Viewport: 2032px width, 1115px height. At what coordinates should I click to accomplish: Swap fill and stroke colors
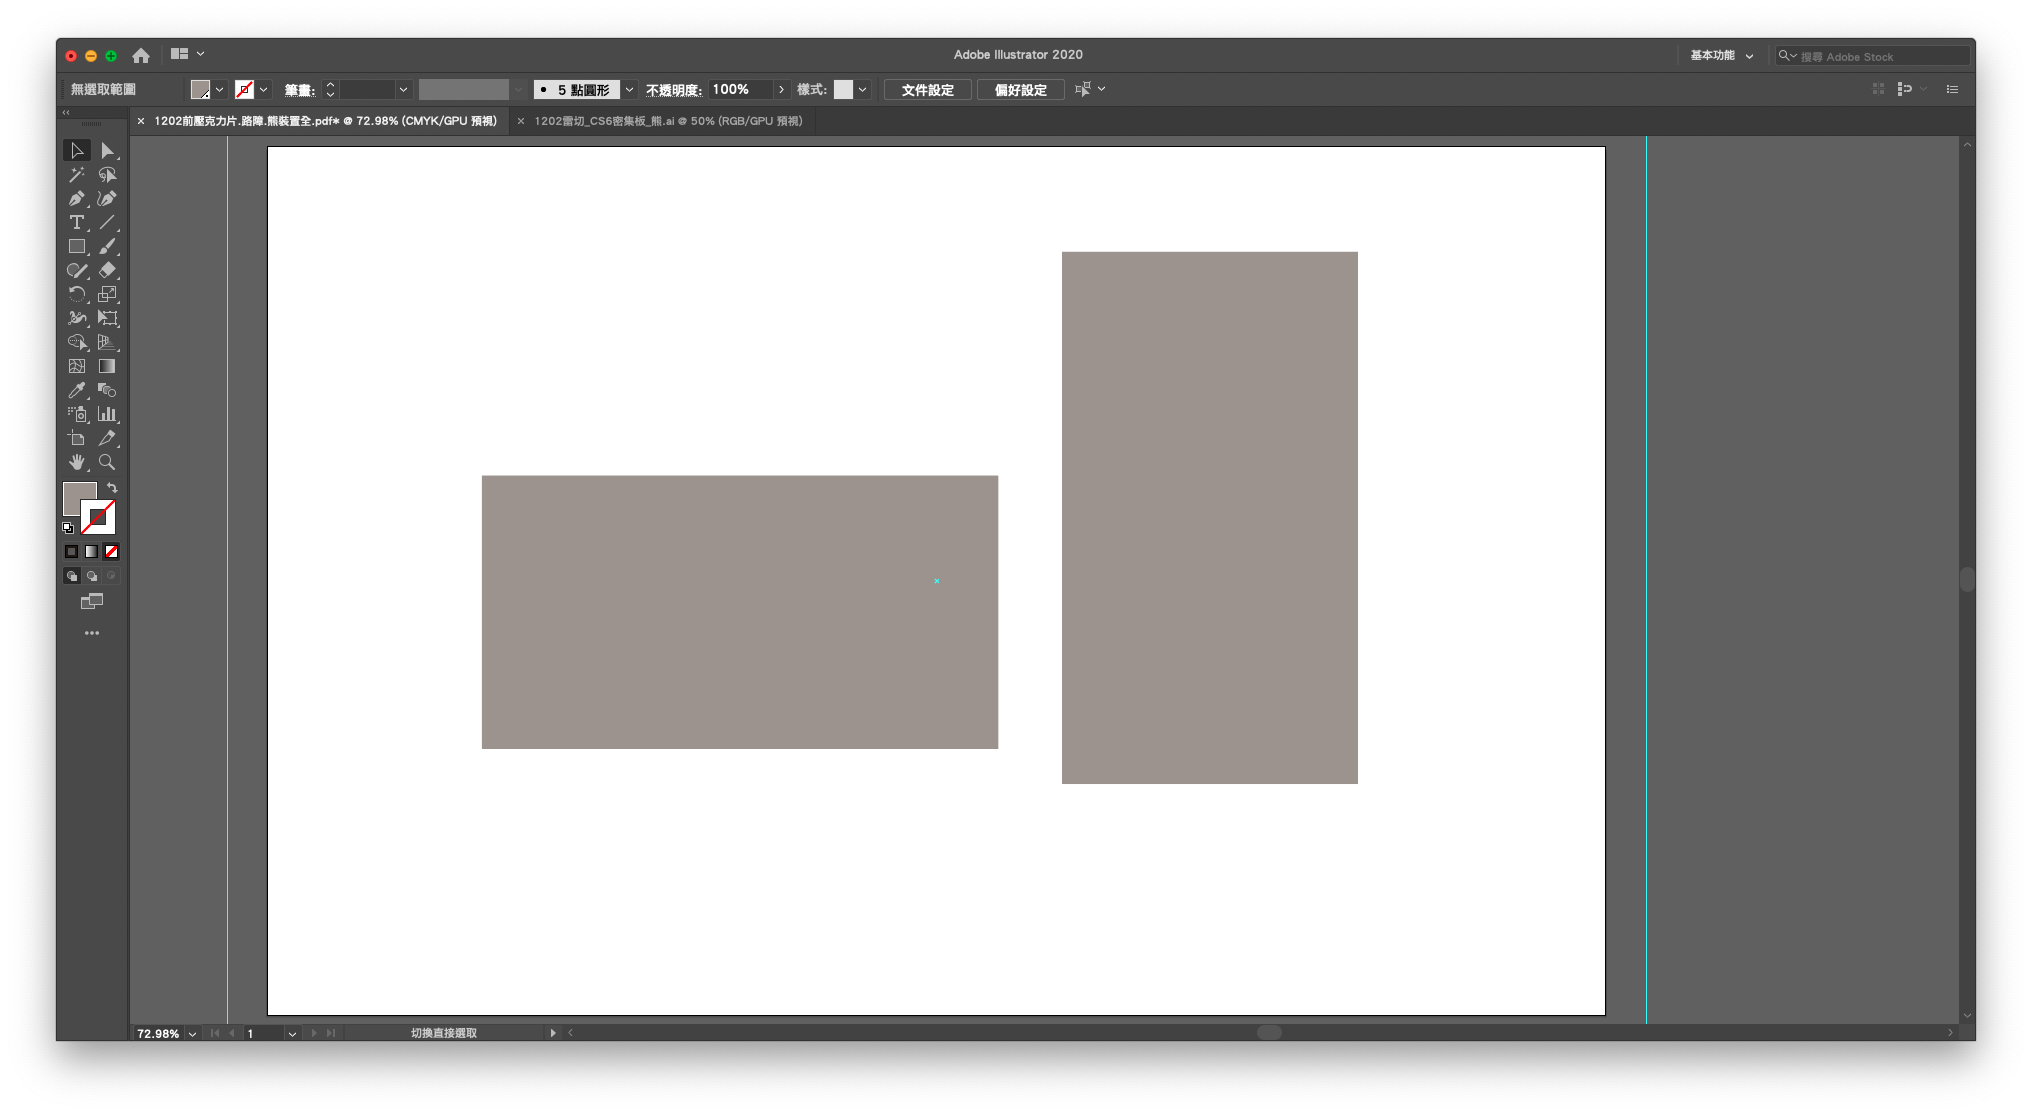(112, 488)
